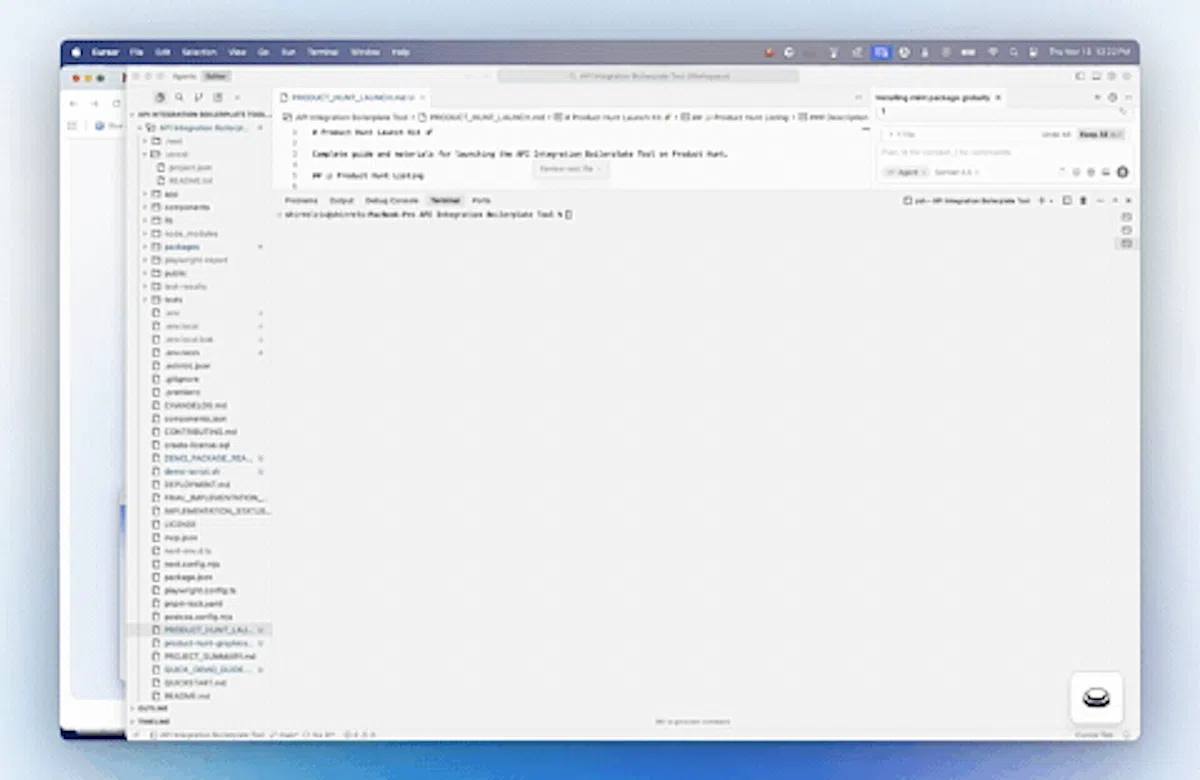
Task: Focus the chat prompt input field
Action: (1003, 152)
